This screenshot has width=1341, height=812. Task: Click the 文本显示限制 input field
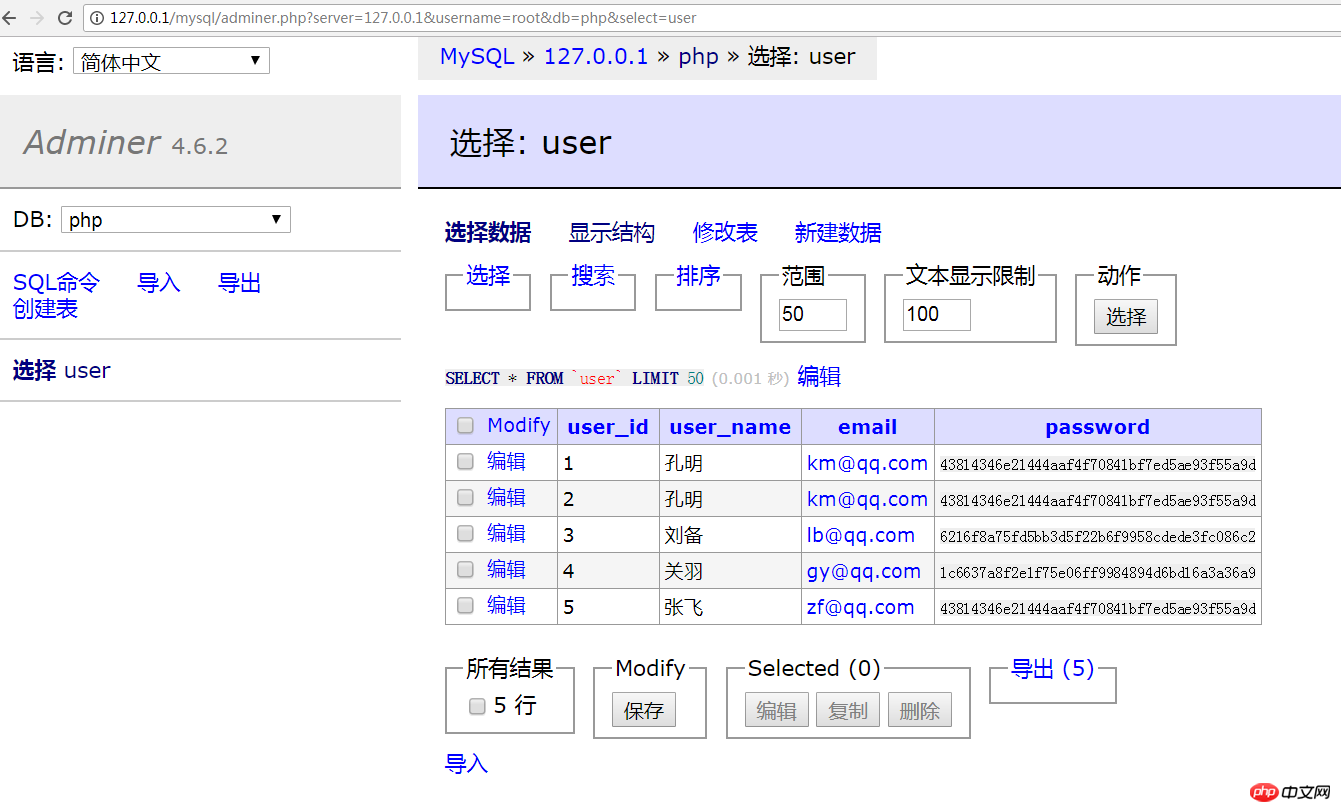936,314
